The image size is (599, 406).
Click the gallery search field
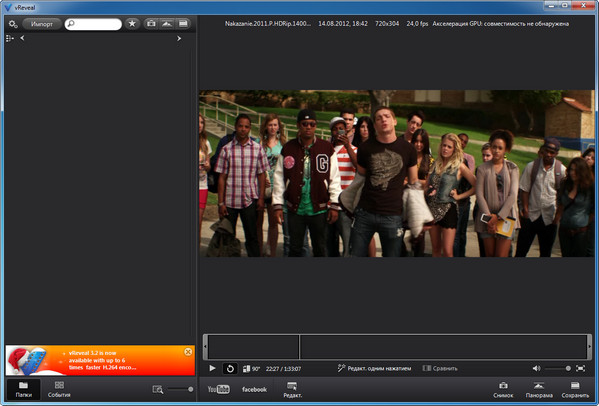click(93, 24)
